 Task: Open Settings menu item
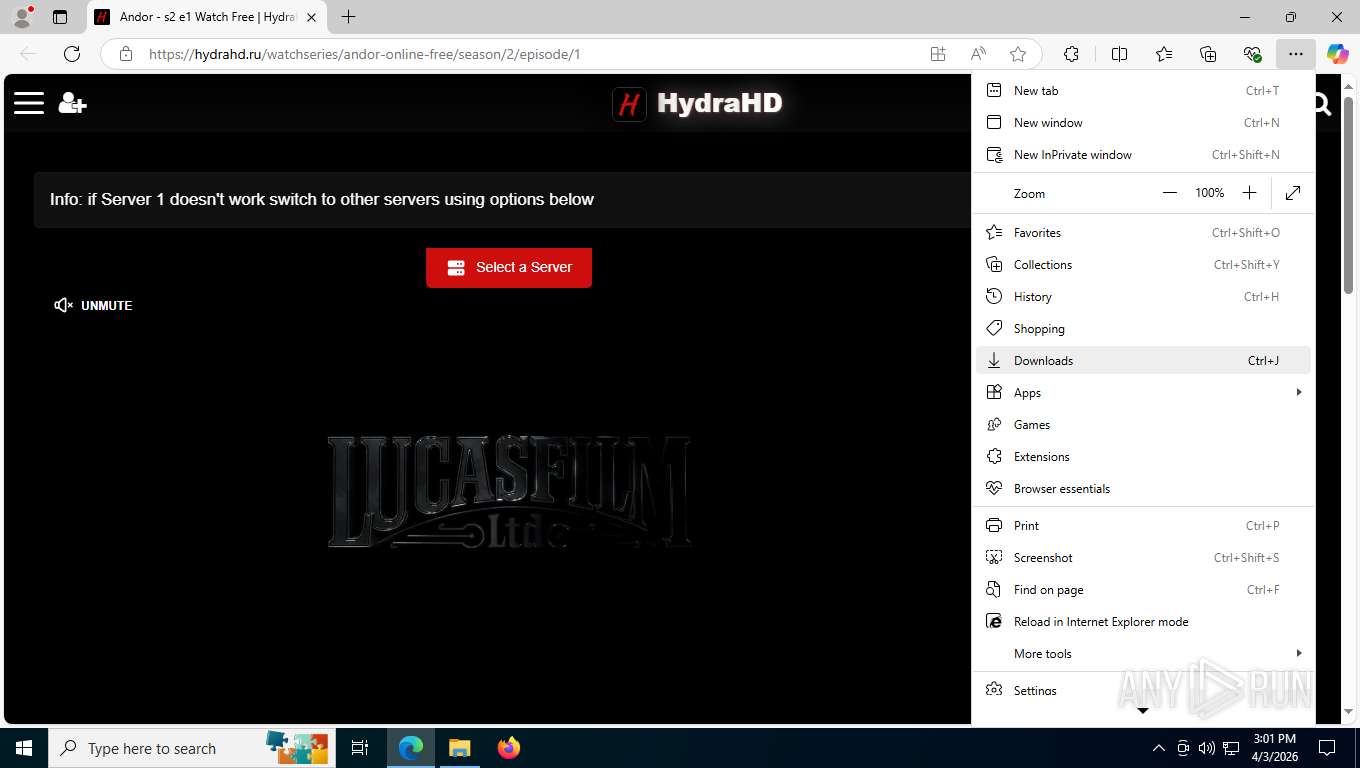click(x=1143, y=690)
